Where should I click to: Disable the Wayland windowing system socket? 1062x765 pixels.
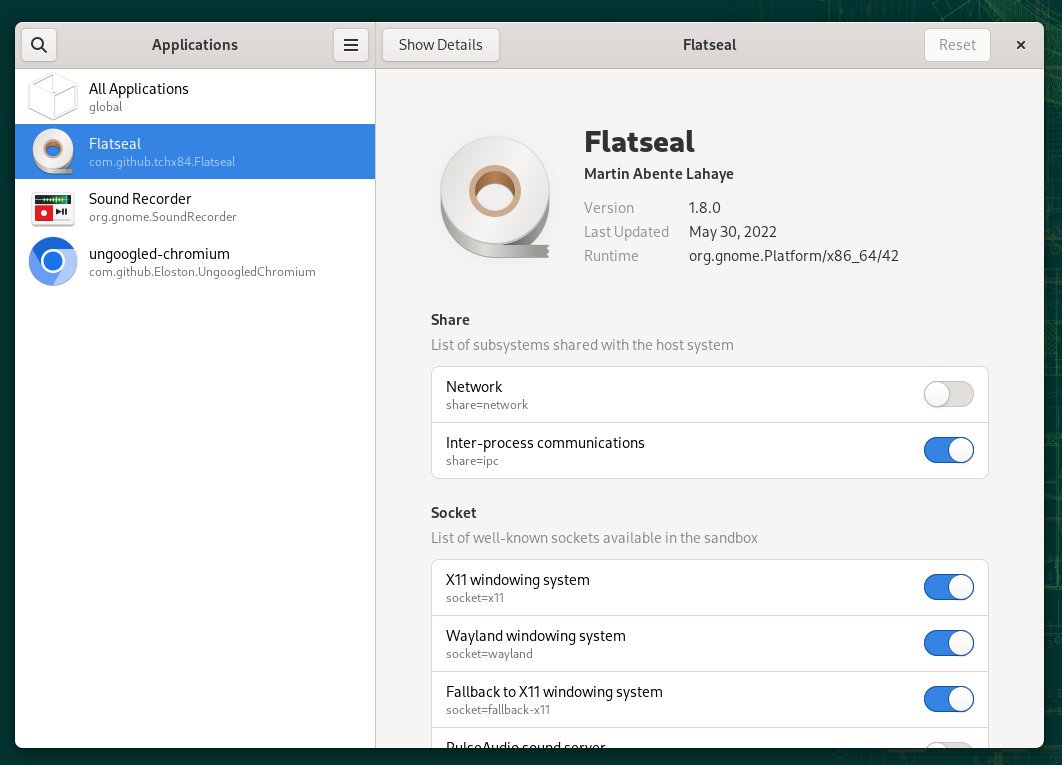[948, 643]
